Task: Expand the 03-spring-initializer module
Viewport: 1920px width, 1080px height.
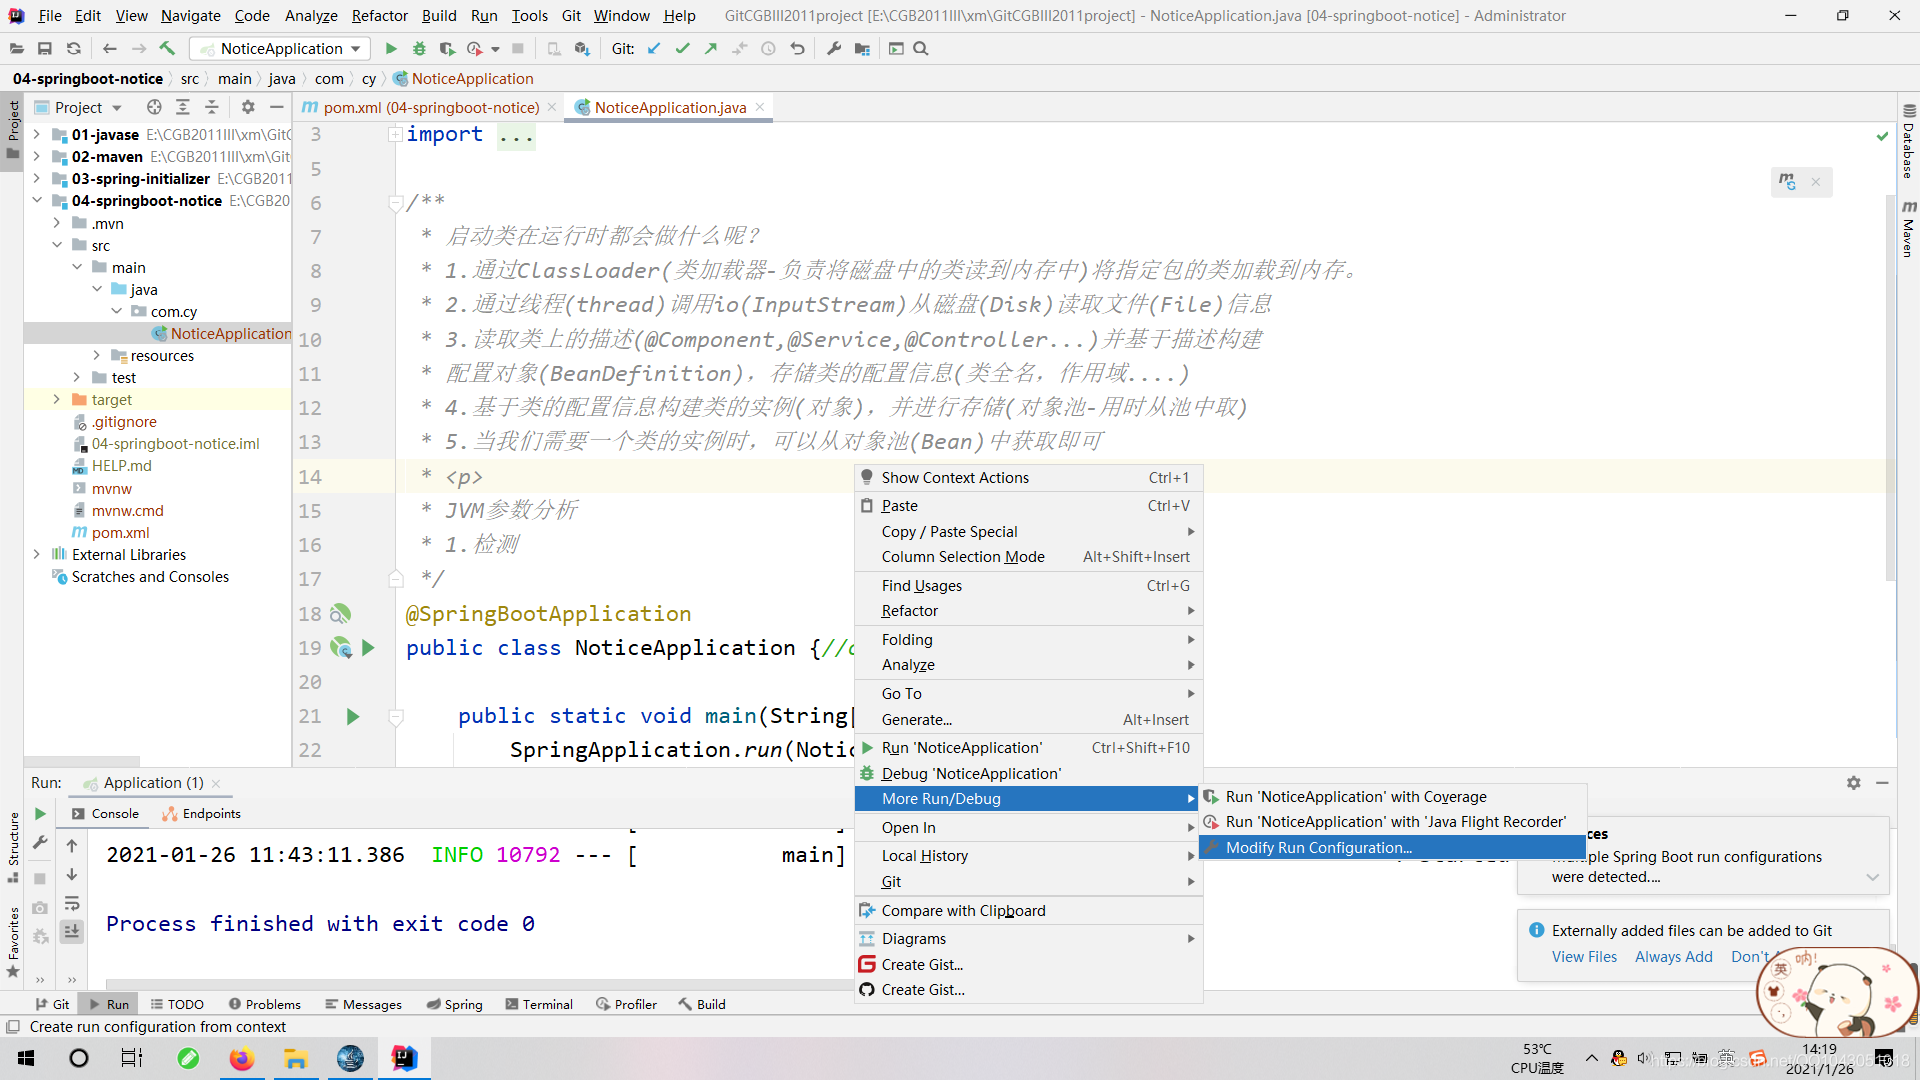Action: pyautogui.click(x=37, y=178)
